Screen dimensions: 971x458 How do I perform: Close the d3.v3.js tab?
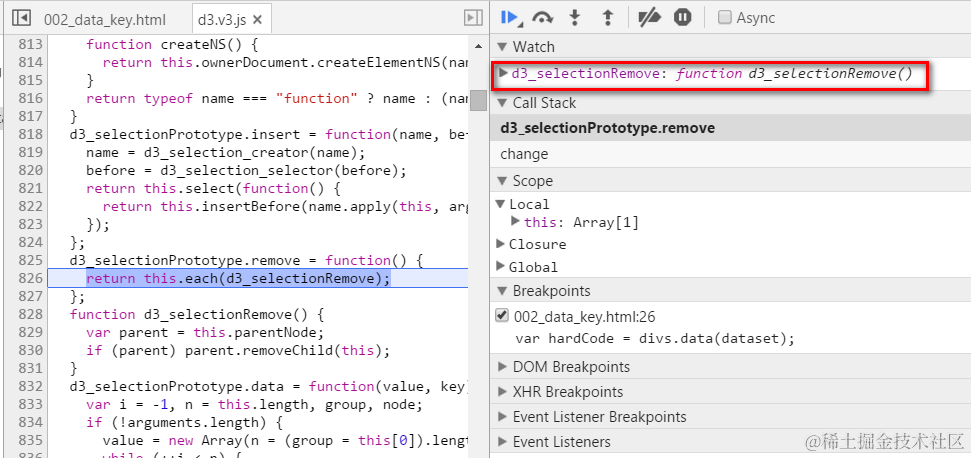(258, 20)
